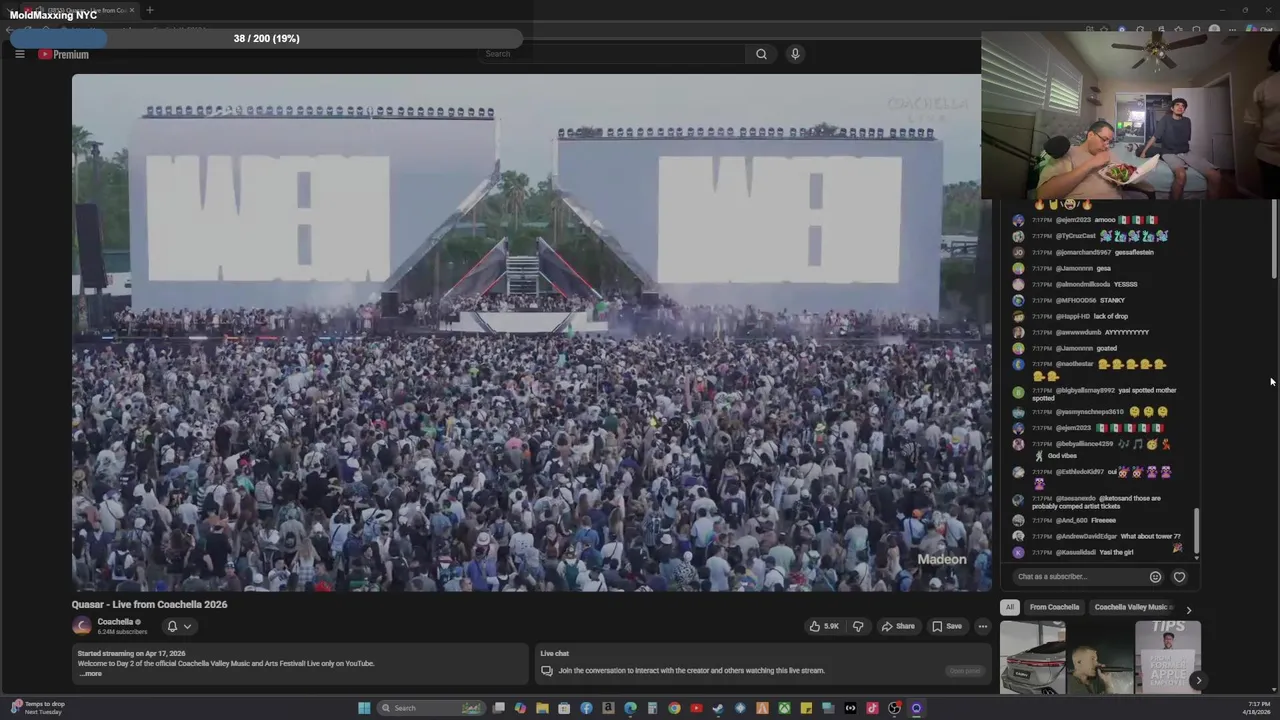Open YouTube app from the taskbar
1280x720 pixels.
coord(696,708)
